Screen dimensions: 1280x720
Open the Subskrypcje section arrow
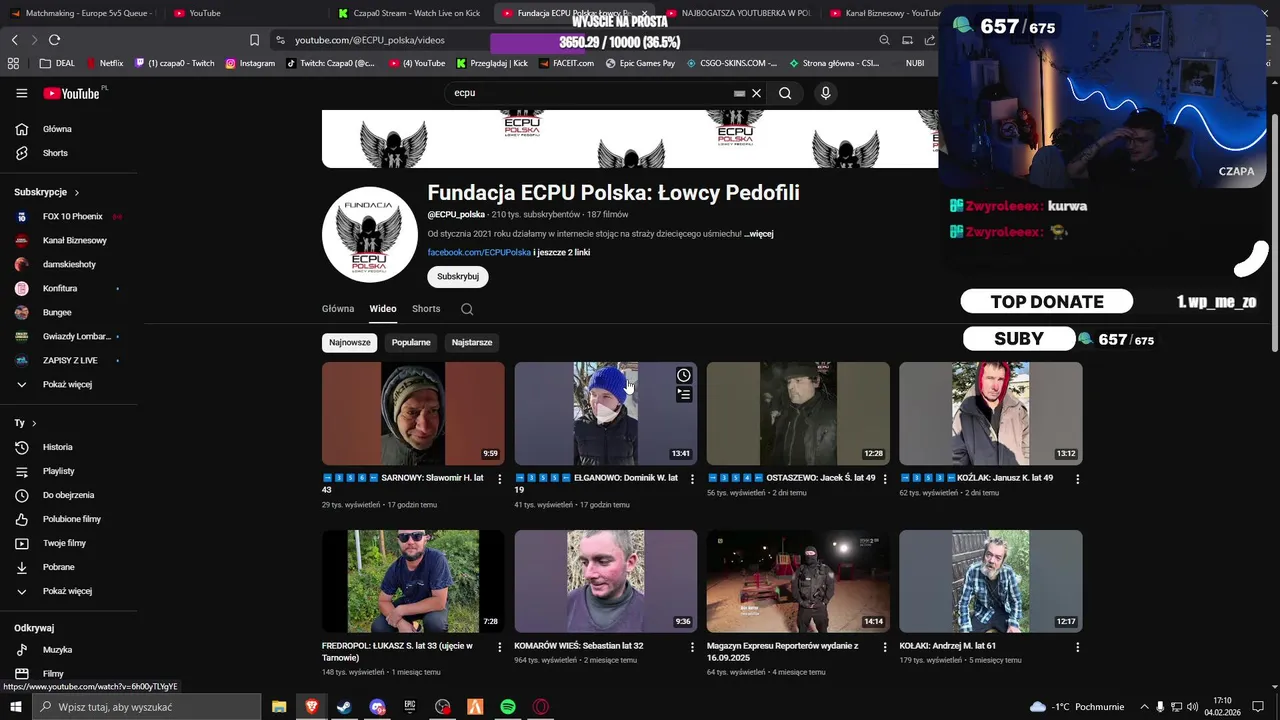[x=77, y=192]
